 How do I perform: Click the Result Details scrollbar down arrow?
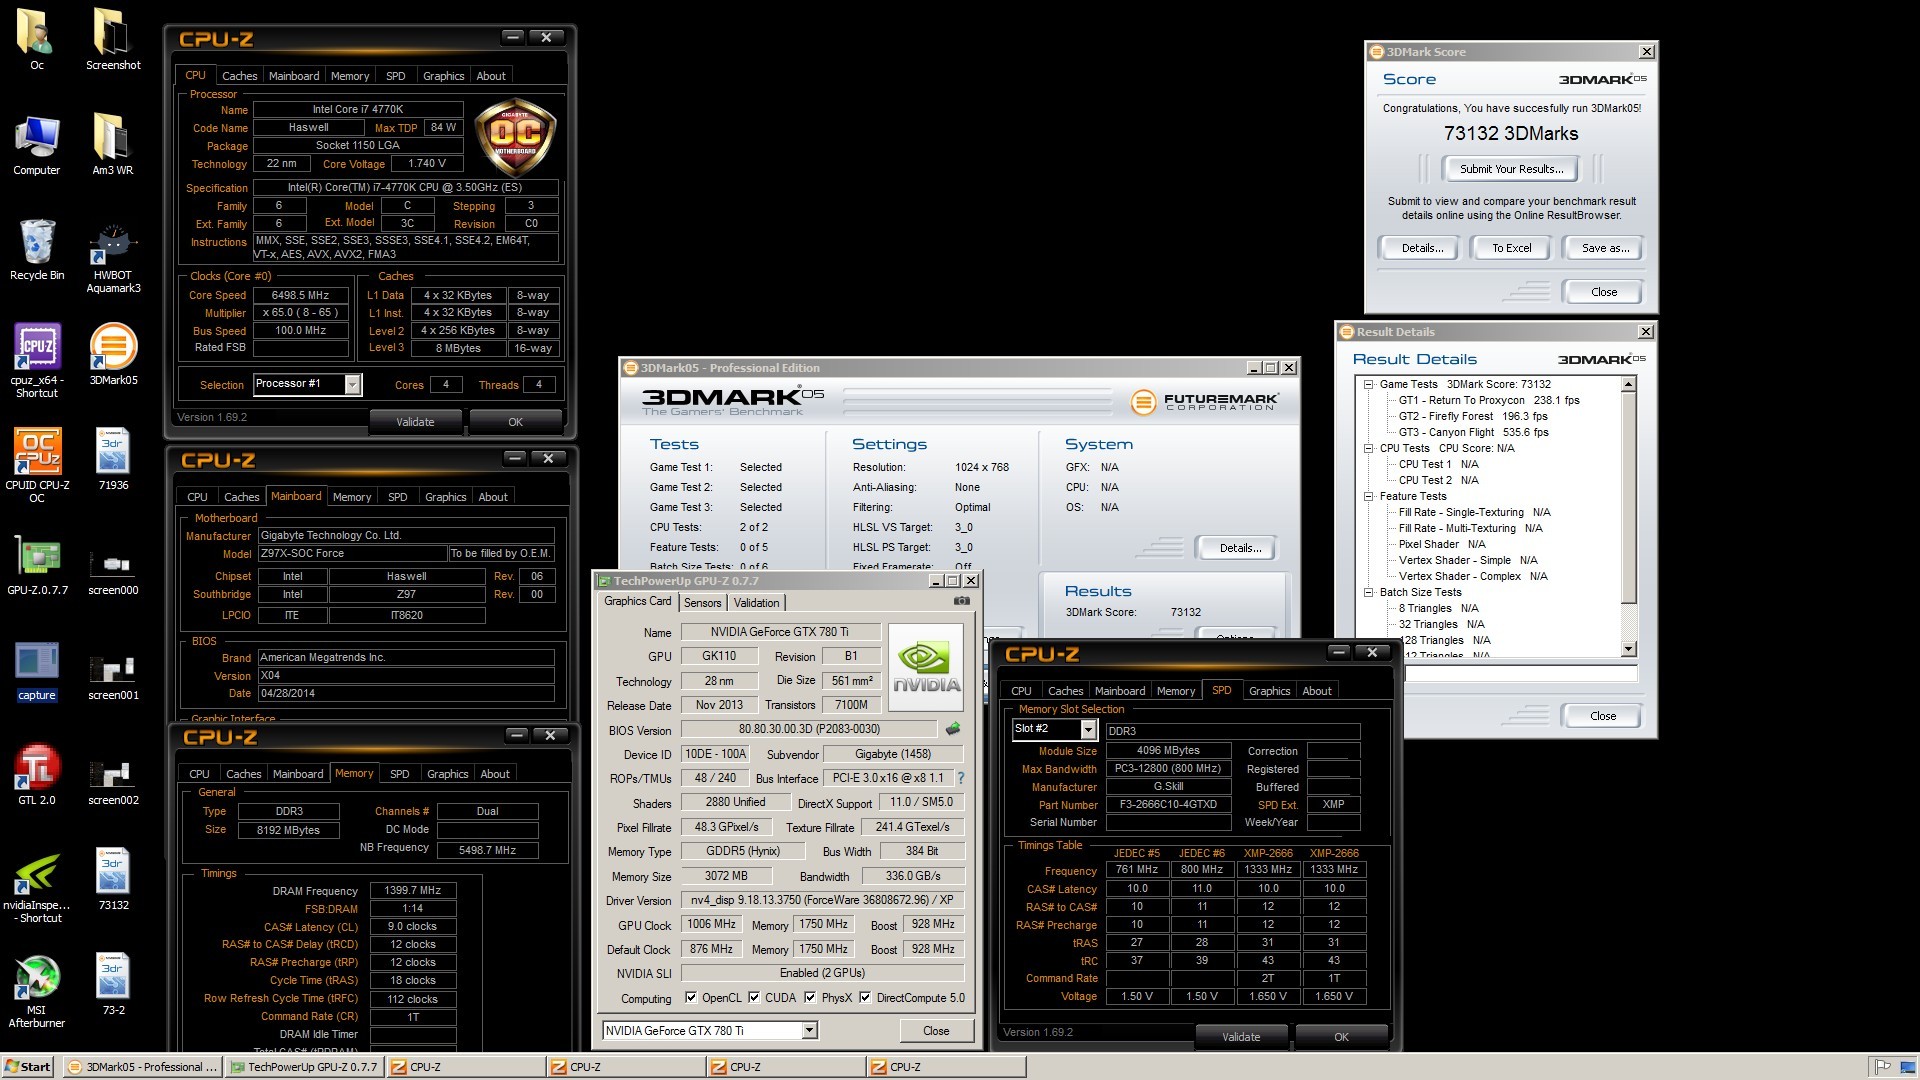[x=1628, y=649]
